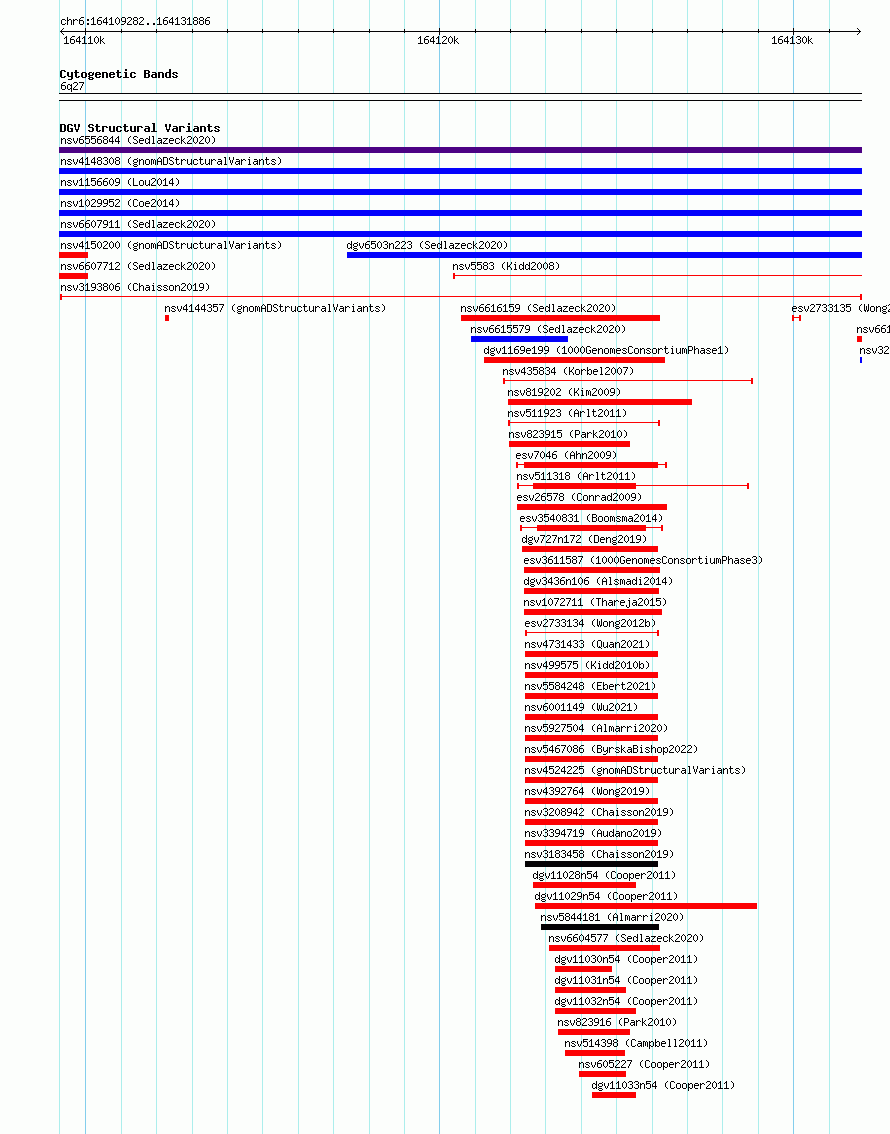This screenshot has height=1134, width=890.
Task: Click nsv514398 (Campbell2011) label
Action: 636,1042
